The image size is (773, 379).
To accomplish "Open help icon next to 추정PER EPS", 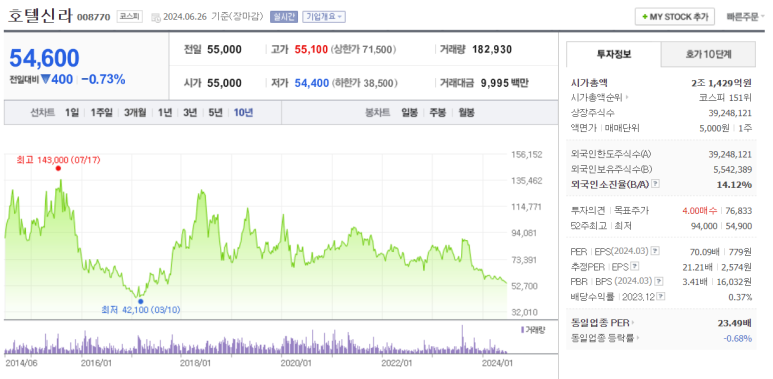I will coord(635,267).
